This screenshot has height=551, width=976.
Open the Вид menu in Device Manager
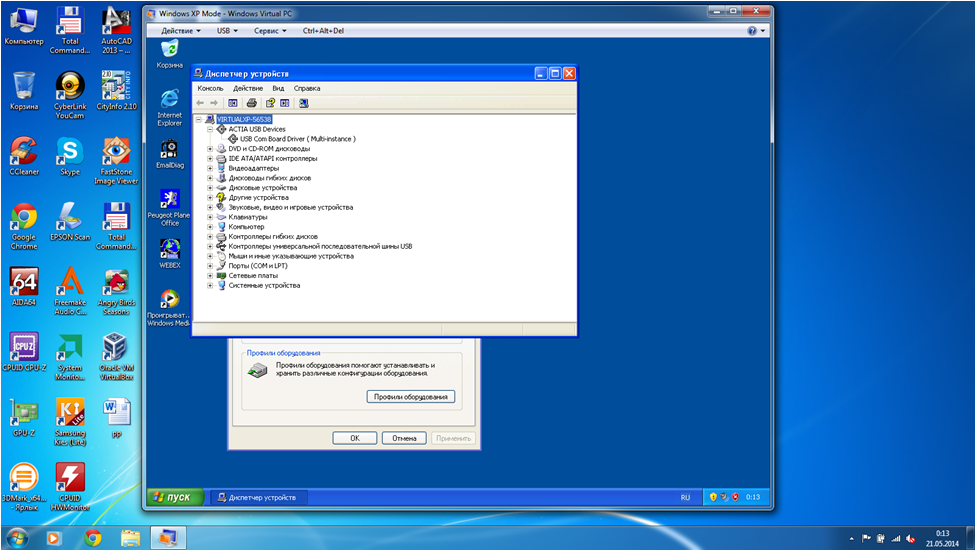click(278, 88)
